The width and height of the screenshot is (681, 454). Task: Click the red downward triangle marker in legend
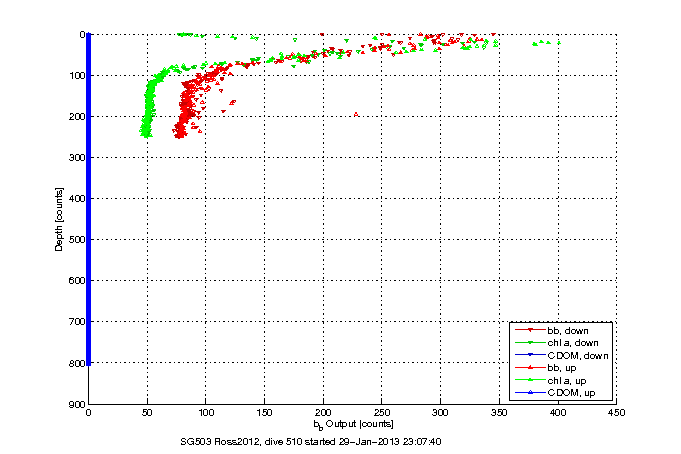(x=530, y=330)
